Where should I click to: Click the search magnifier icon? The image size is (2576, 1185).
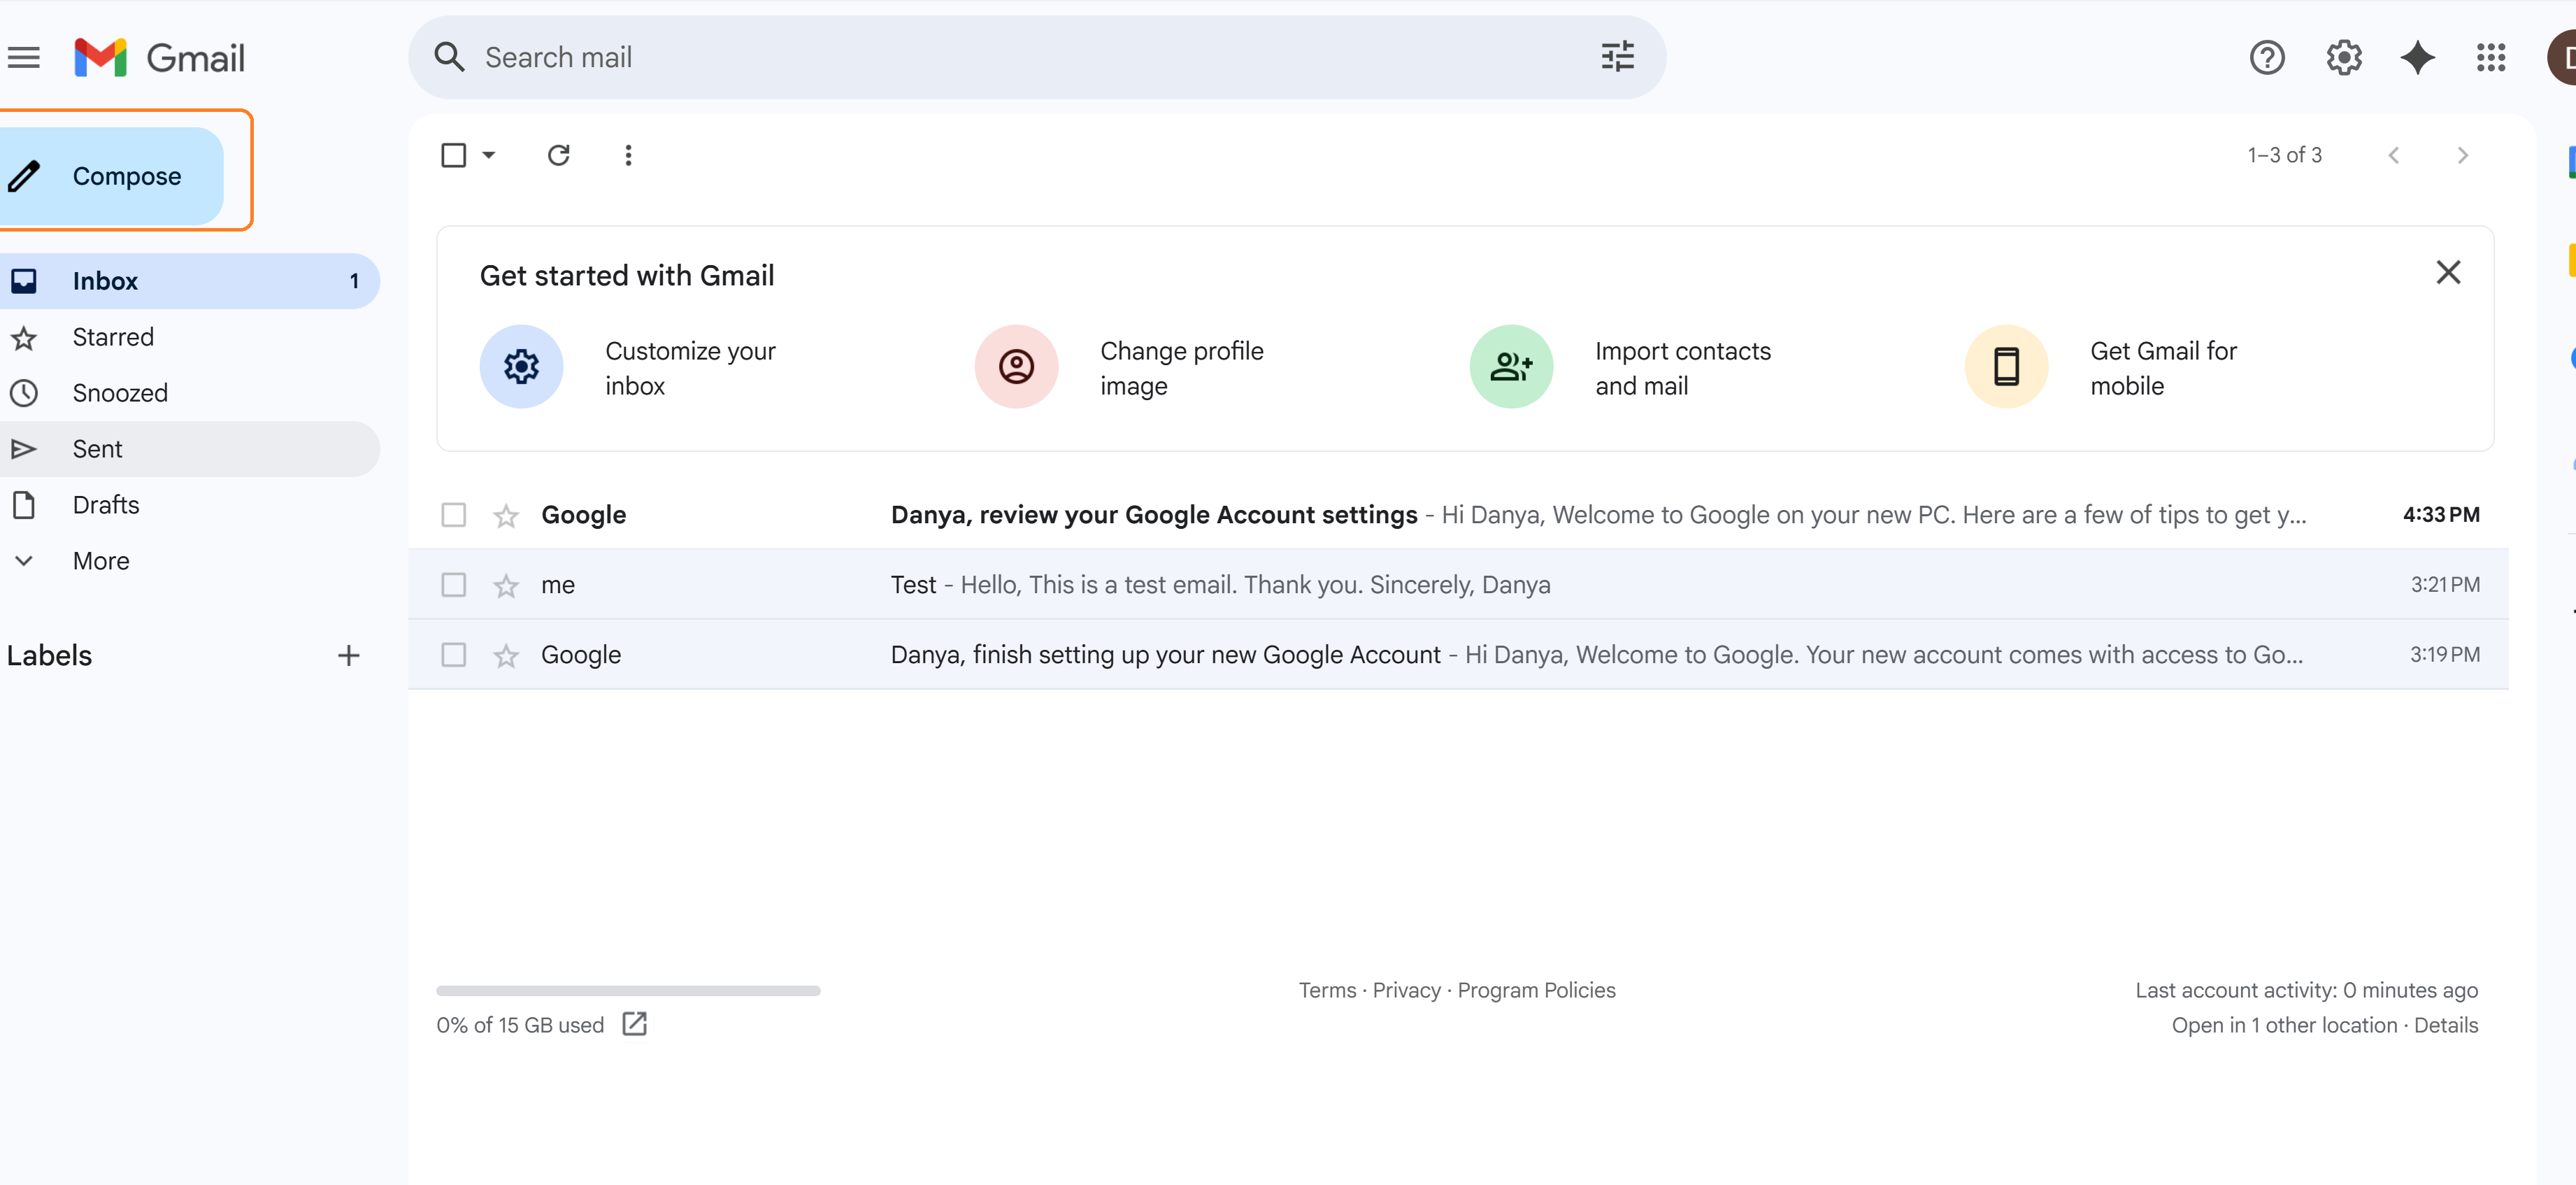(449, 57)
